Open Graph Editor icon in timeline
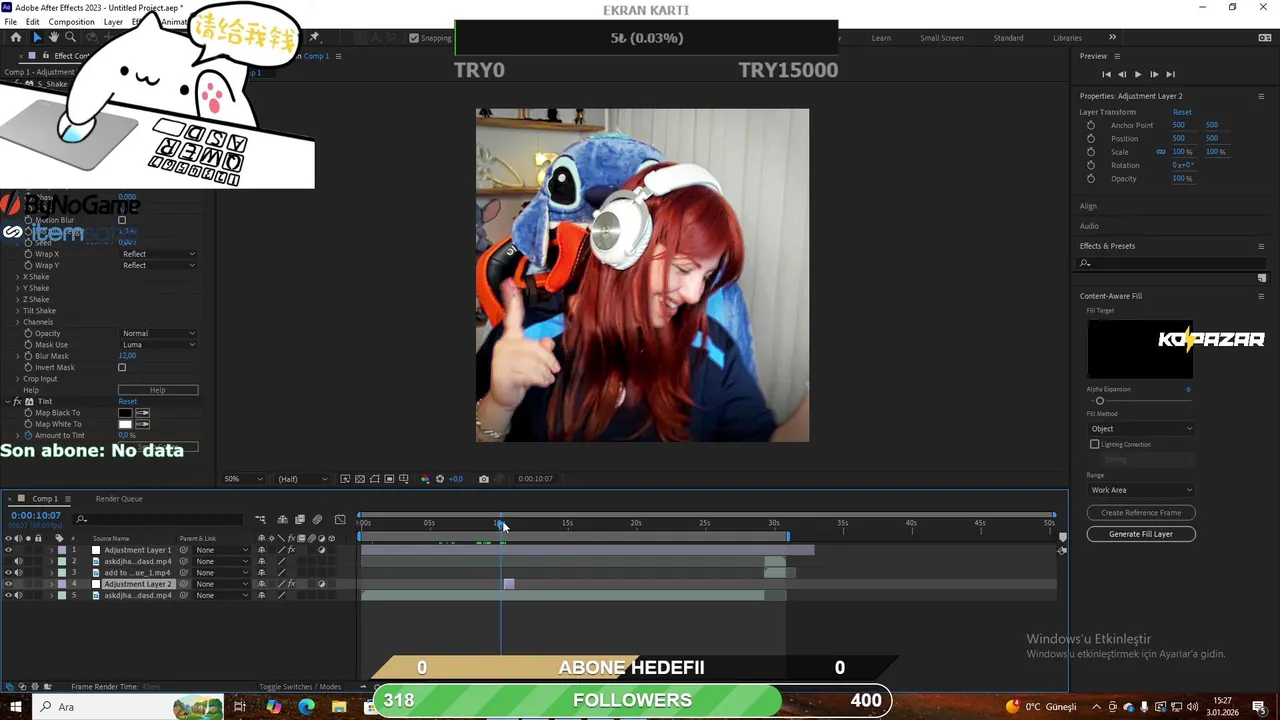 coord(340,519)
